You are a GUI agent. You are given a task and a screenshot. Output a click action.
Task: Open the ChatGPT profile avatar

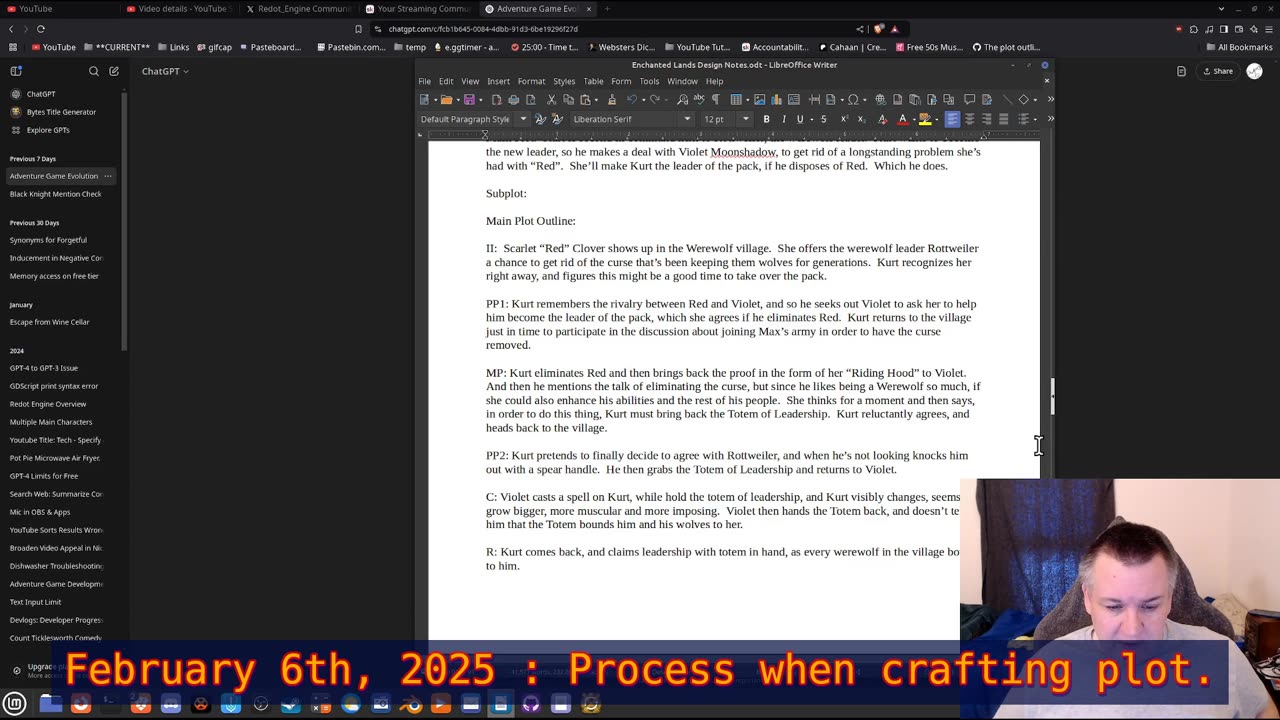click(x=1254, y=71)
